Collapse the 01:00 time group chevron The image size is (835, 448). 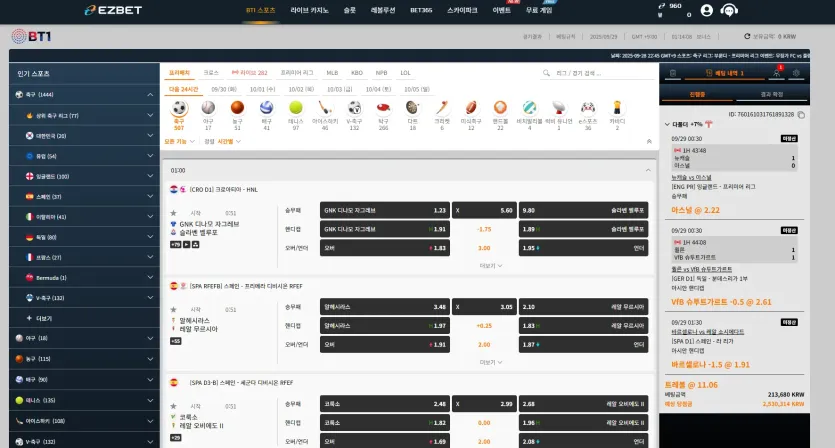pyautogui.click(x=648, y=170)
